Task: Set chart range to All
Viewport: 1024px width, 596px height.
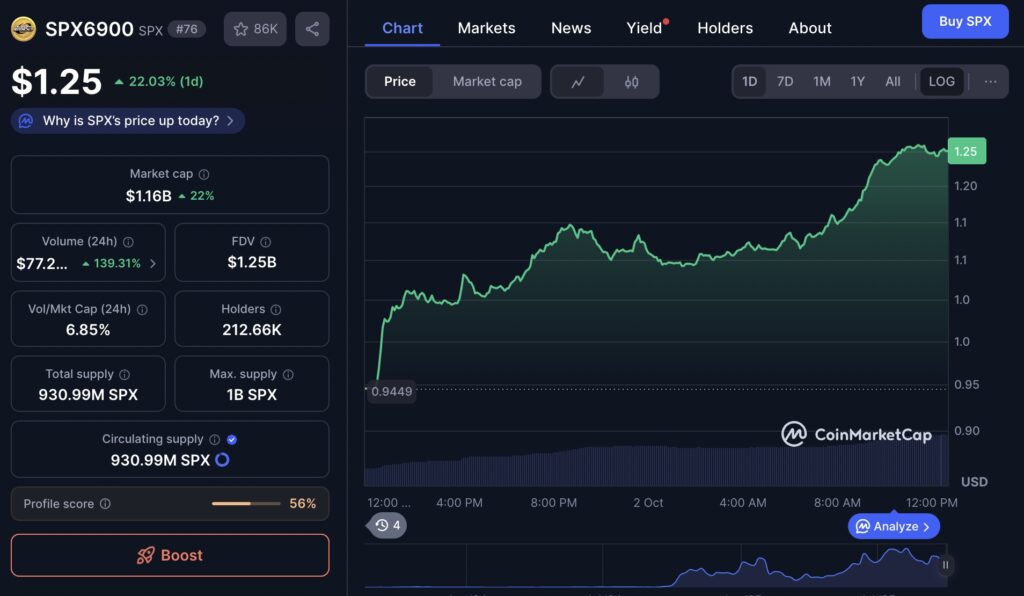Action: pos(893,82)
